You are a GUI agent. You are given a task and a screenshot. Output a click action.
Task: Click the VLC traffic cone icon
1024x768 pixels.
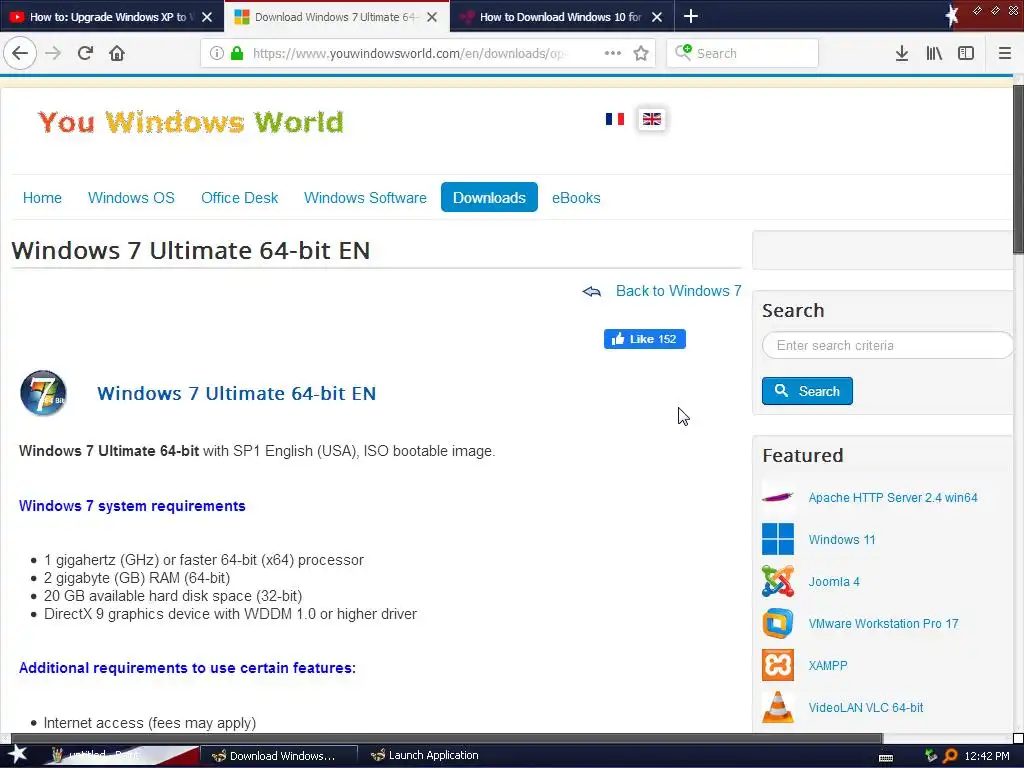[x=778, y=707]
